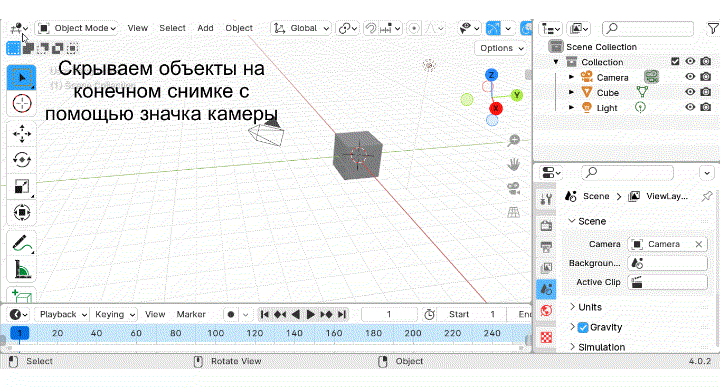
Task: Clear the scene Camera field
Action: 699,244
